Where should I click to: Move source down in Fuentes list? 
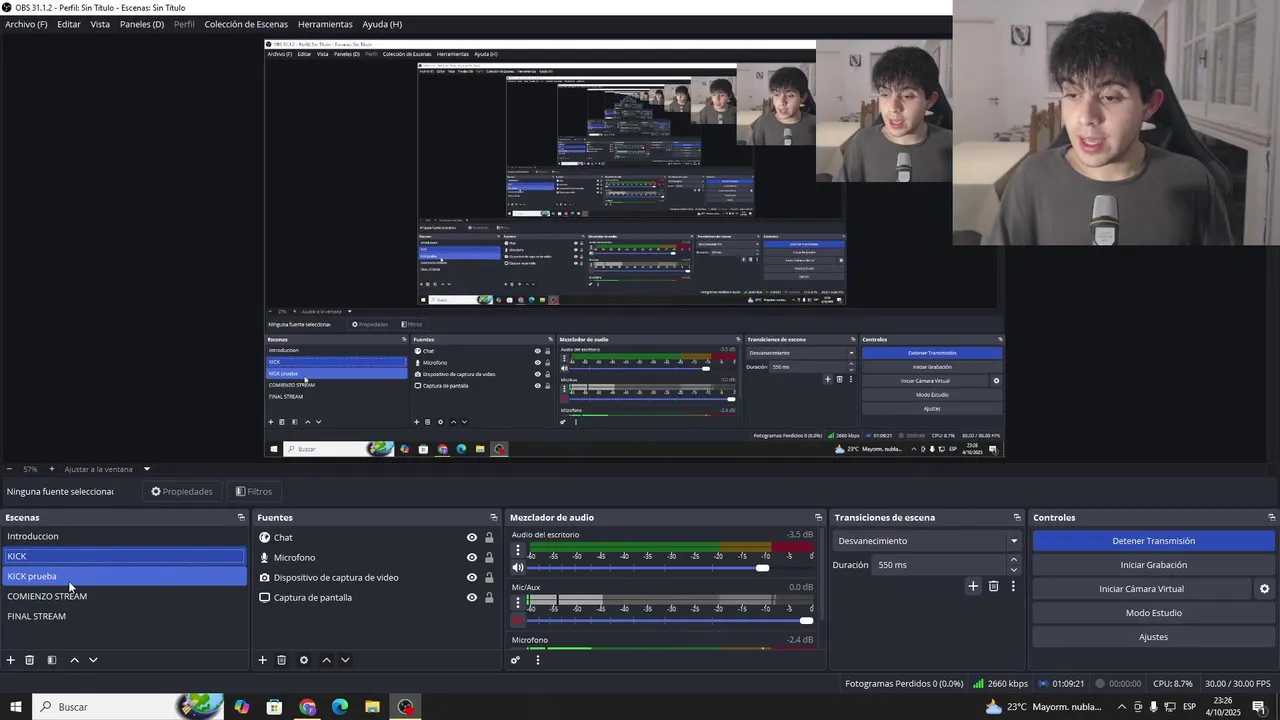click(345, 660)
